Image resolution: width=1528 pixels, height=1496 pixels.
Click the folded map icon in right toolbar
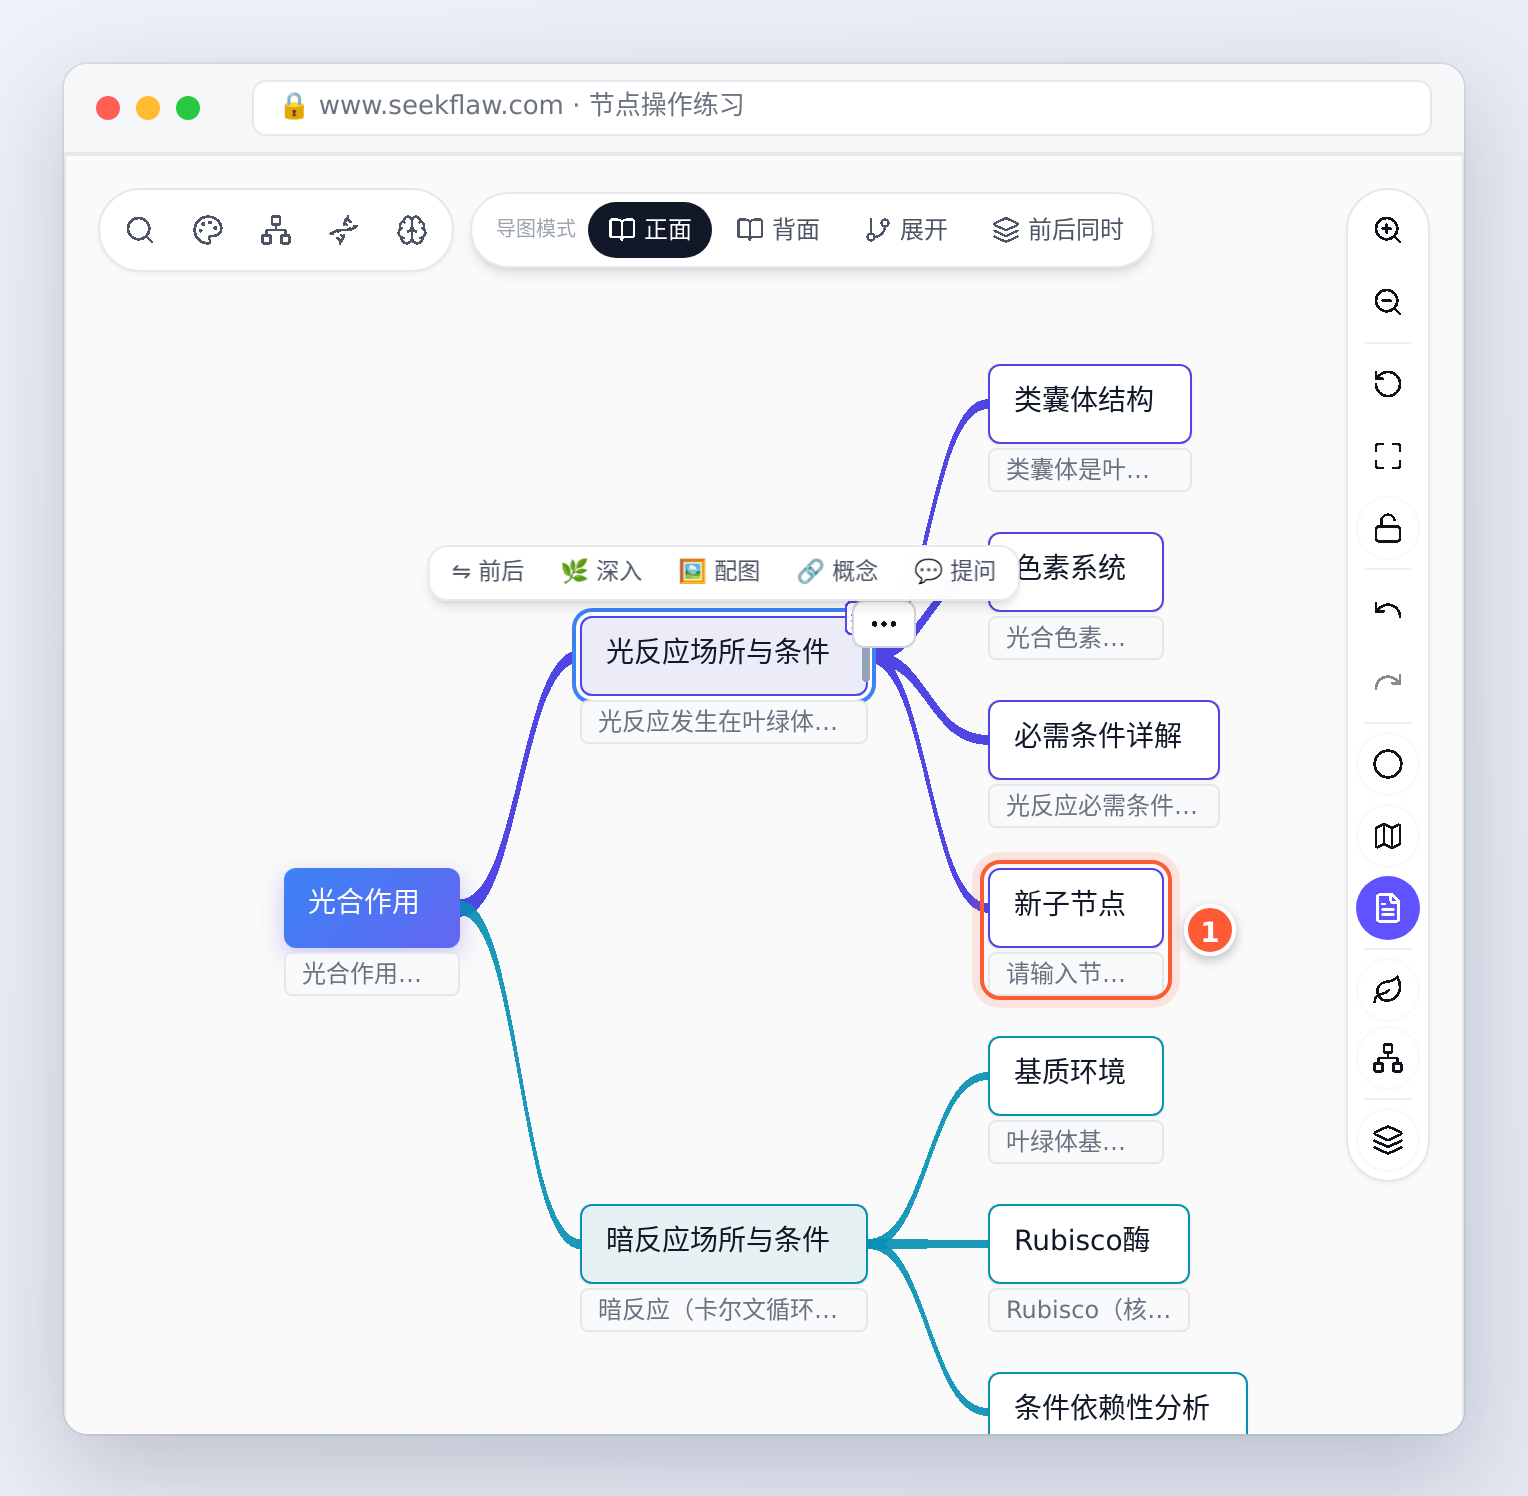(1388, 836)
